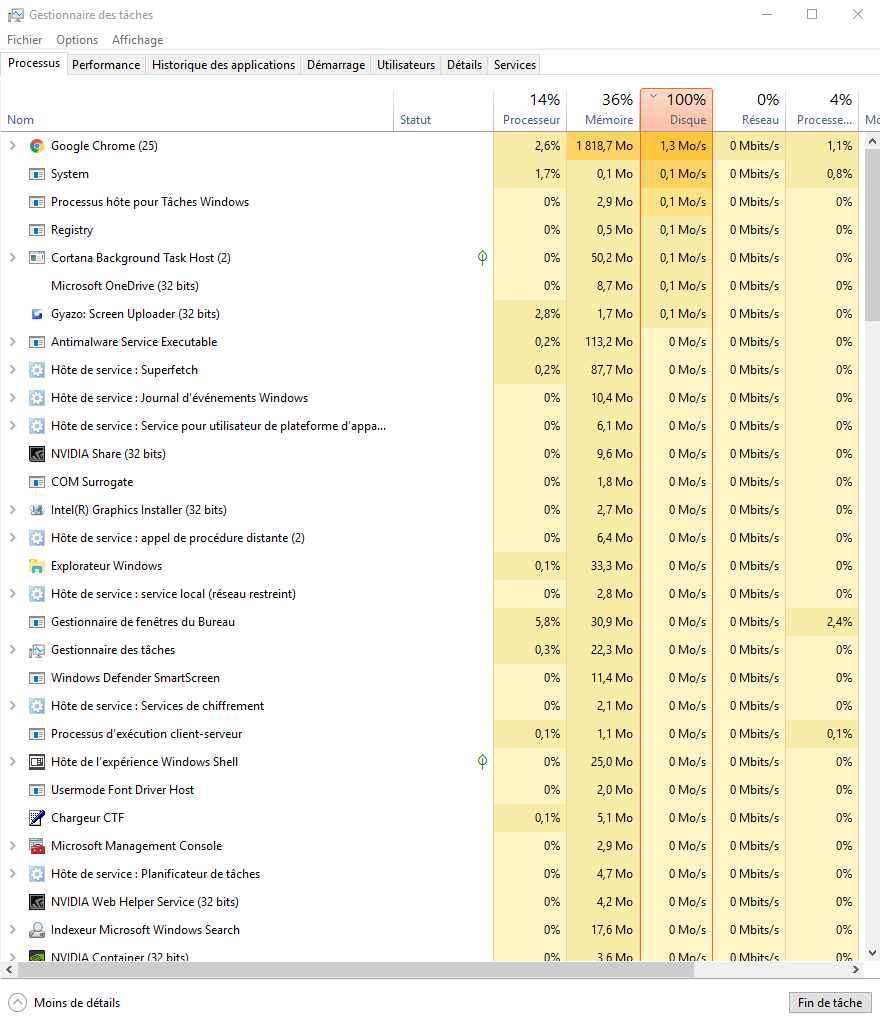Click the Registry process icon

(x=37, y=230)
